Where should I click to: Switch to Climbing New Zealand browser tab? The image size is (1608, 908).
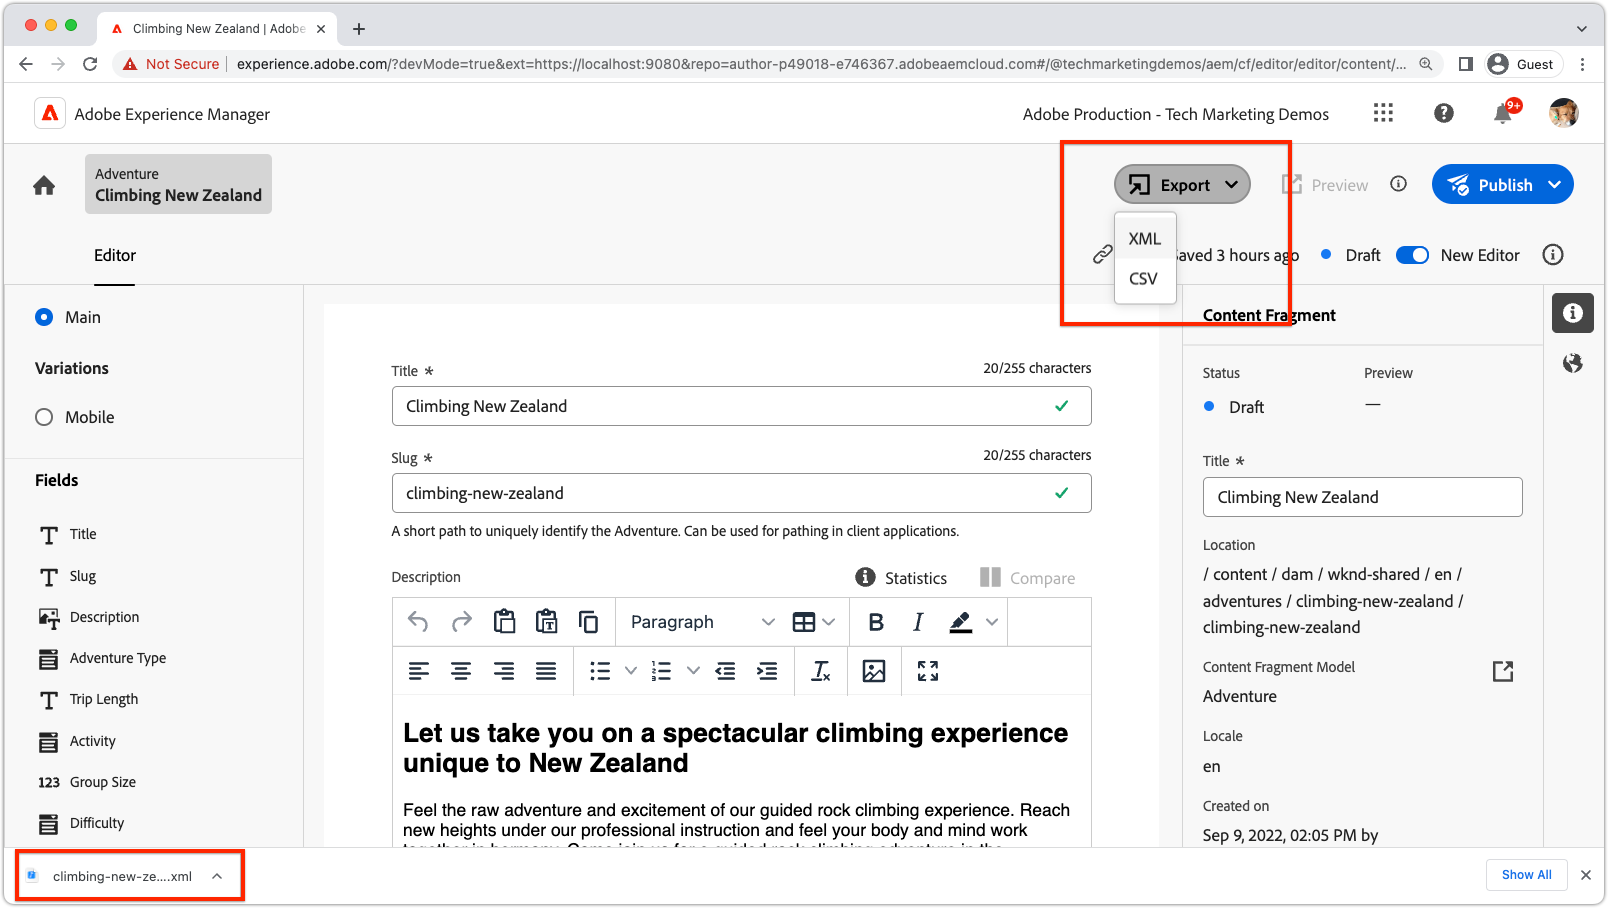[218, 28]
